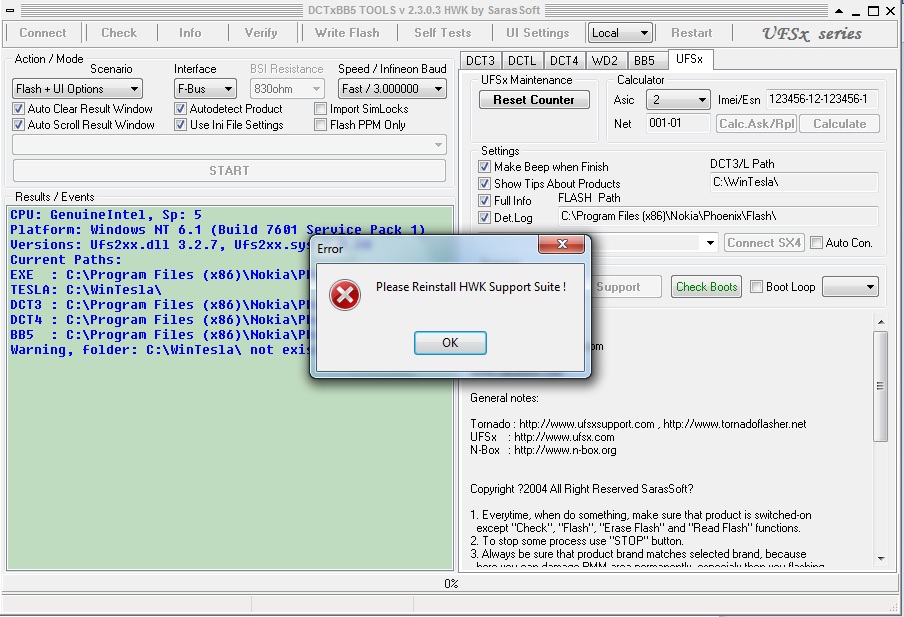Toggle the Full Info checkbox
904x617 pixels.
pos(484,201)
